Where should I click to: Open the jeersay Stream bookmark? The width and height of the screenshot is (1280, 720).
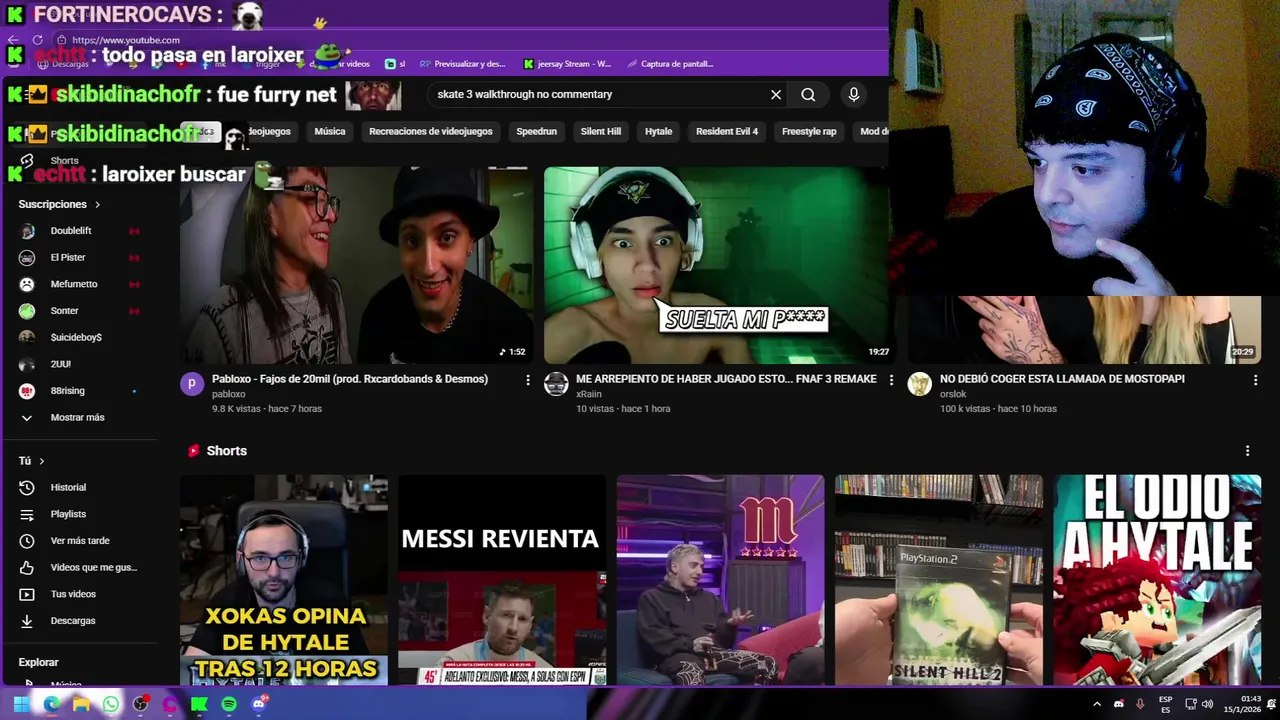(x=567, y=64)
